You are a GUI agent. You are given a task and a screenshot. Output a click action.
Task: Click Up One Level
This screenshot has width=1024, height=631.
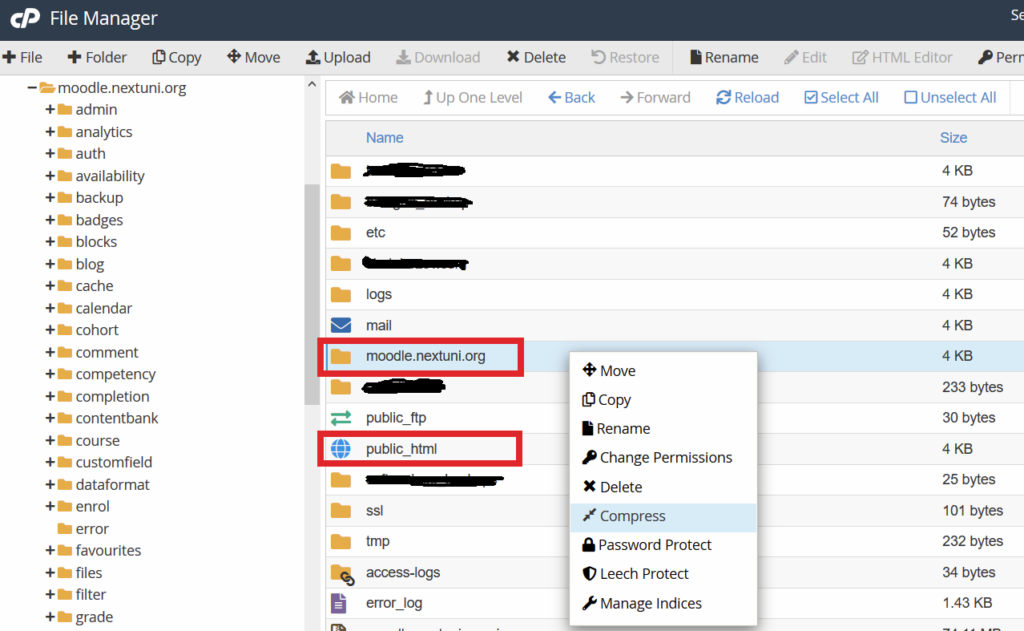[x=472, y=97]
